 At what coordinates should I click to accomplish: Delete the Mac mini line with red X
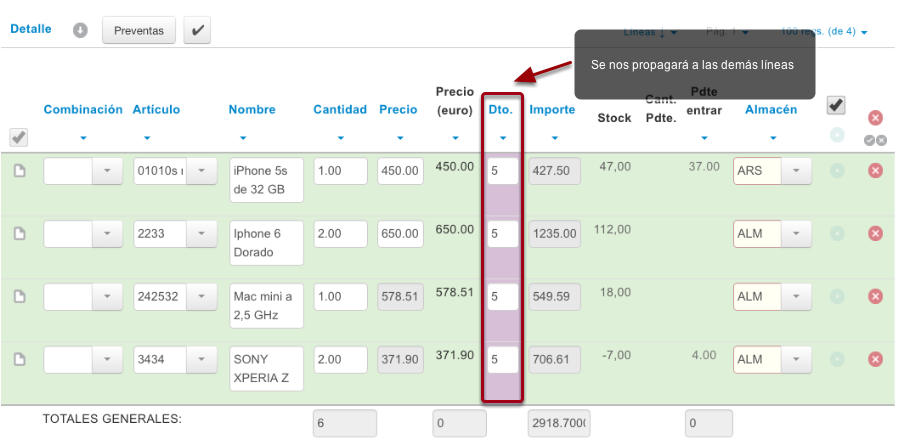[x=875, y=297]
